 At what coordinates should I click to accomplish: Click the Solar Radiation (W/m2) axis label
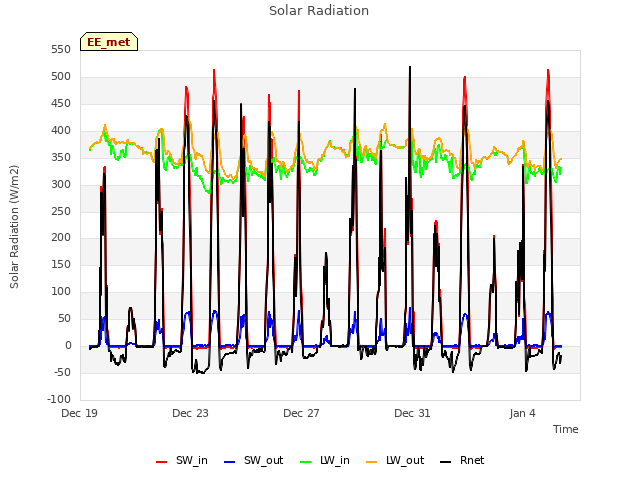point(14,227)
